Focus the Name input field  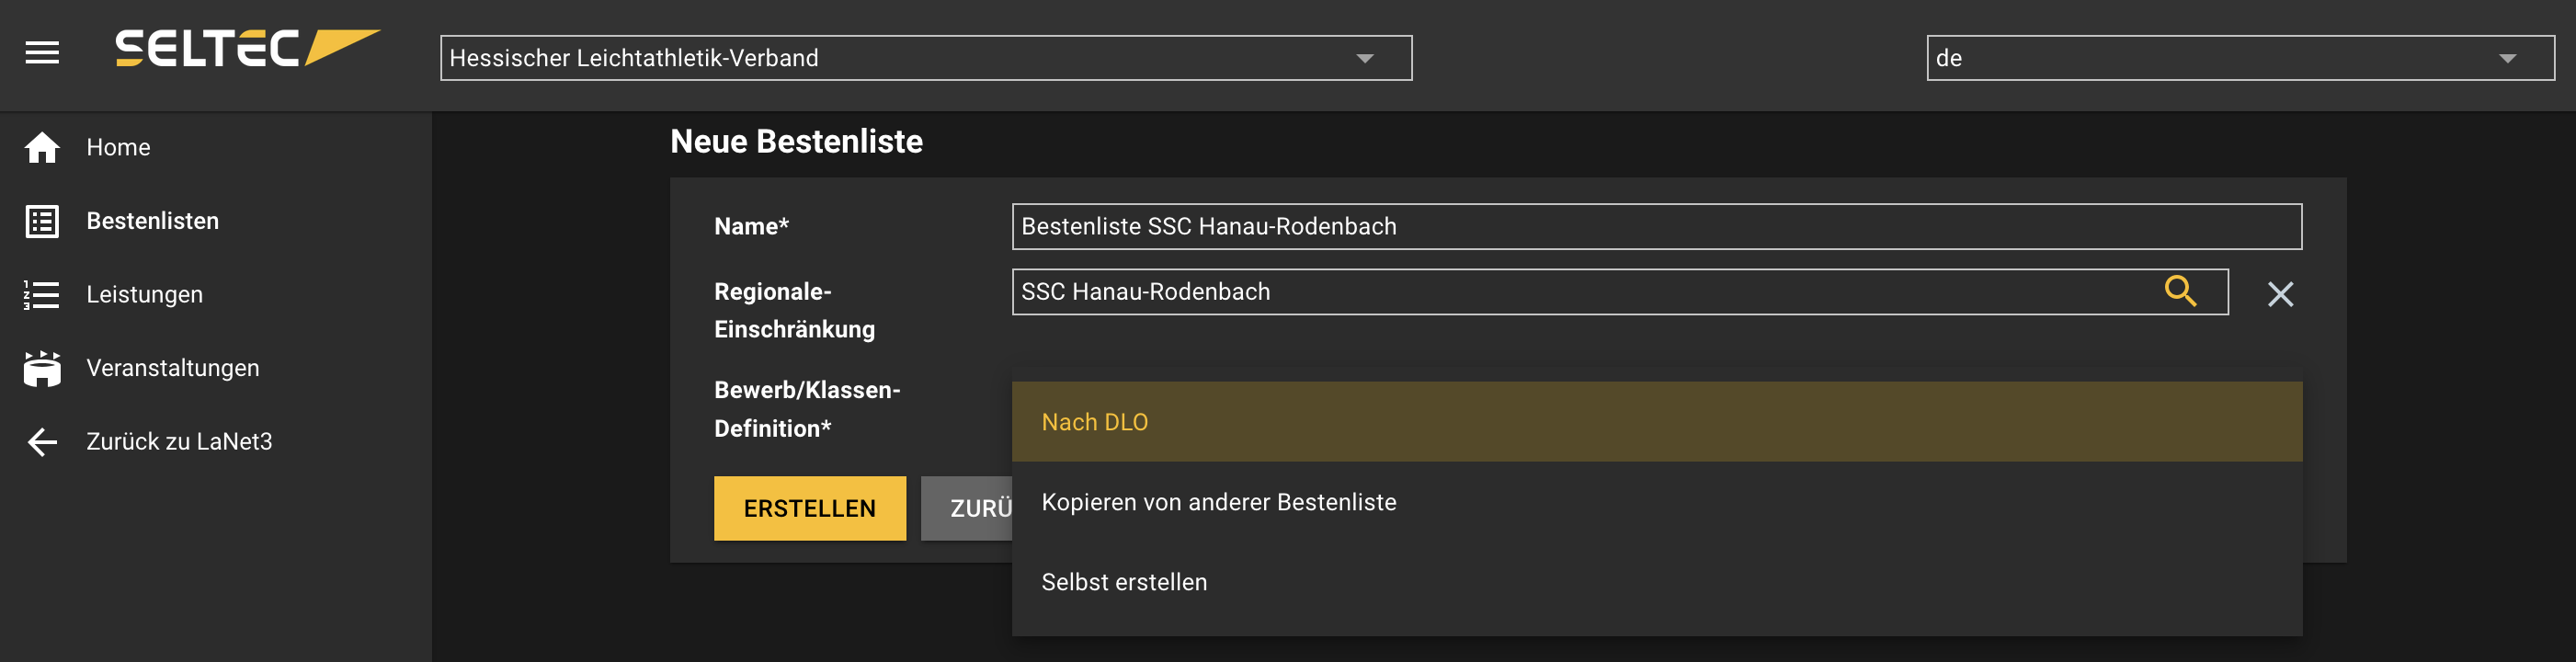point(1656,226)
